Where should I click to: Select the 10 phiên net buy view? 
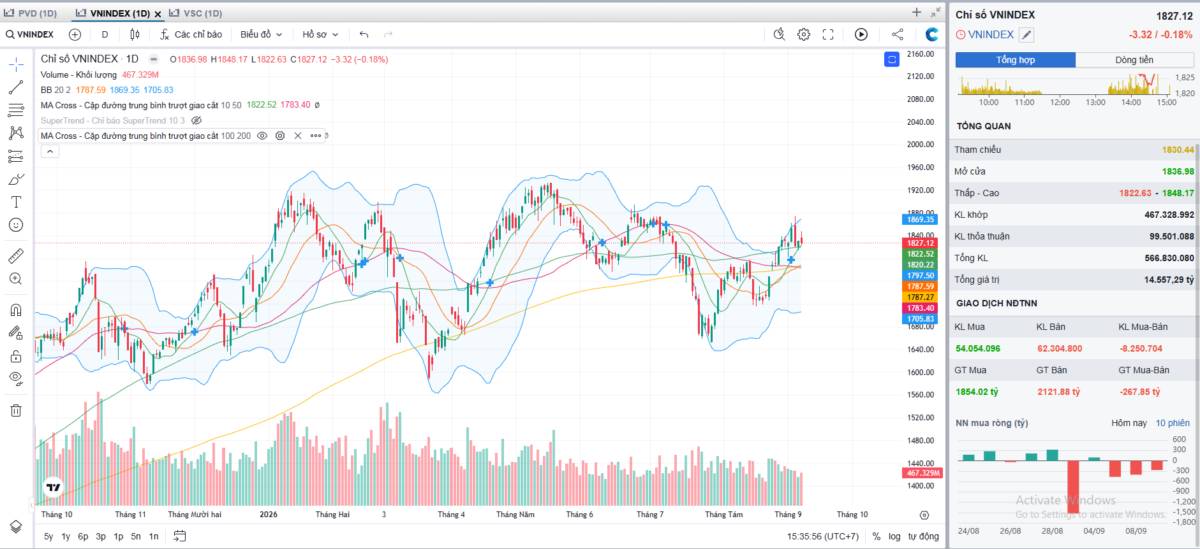coord(1172,423)
